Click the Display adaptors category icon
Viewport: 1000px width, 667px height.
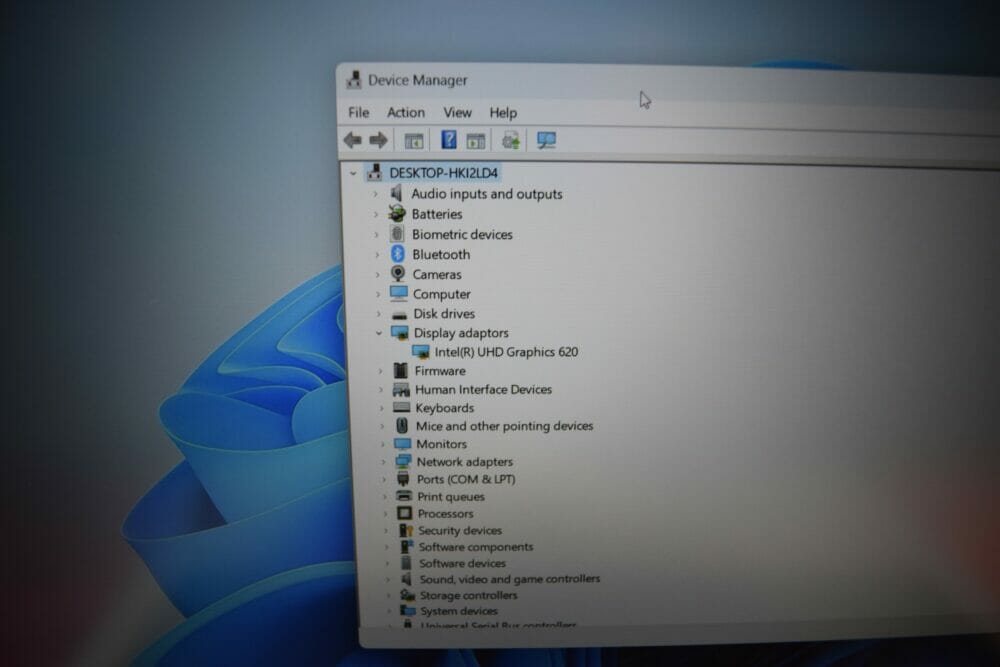click(400, 333)
